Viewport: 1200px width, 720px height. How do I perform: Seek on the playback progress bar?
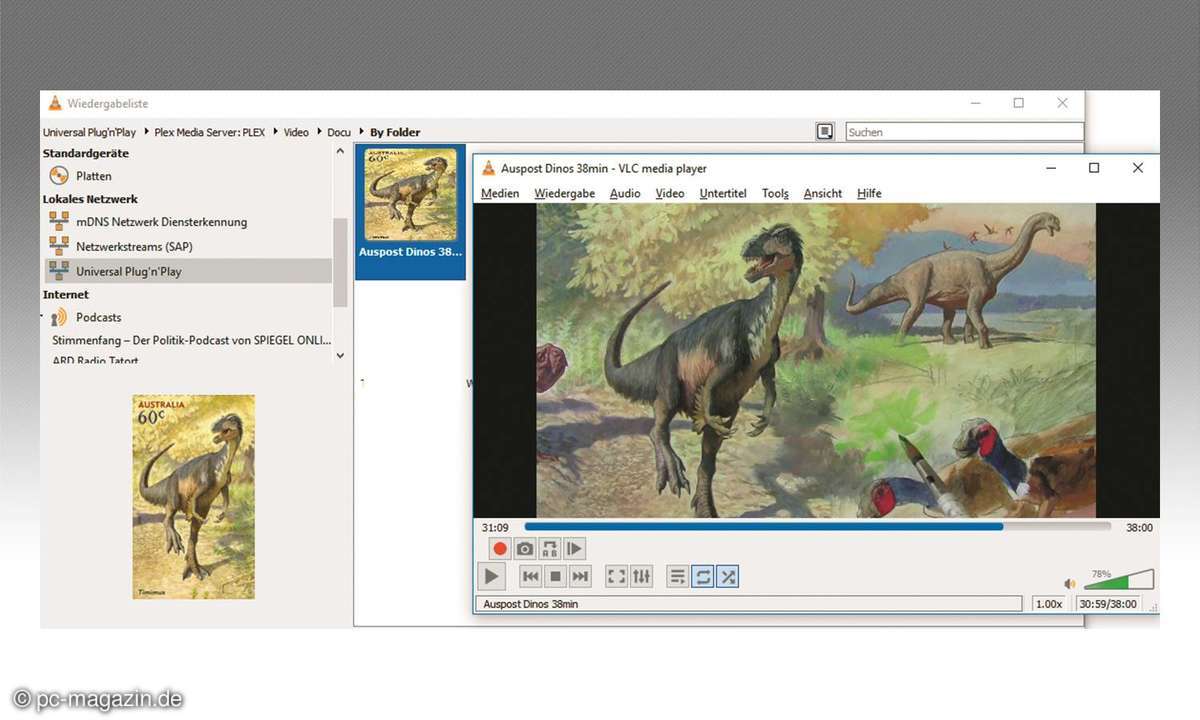[817, 527]
